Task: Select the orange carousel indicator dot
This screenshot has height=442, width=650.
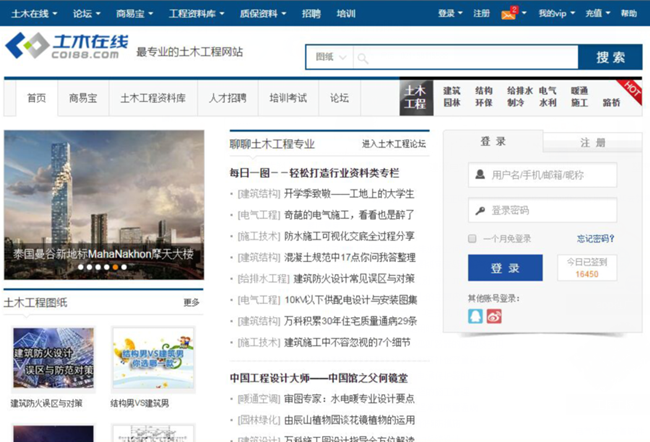Action: [115, 267]
